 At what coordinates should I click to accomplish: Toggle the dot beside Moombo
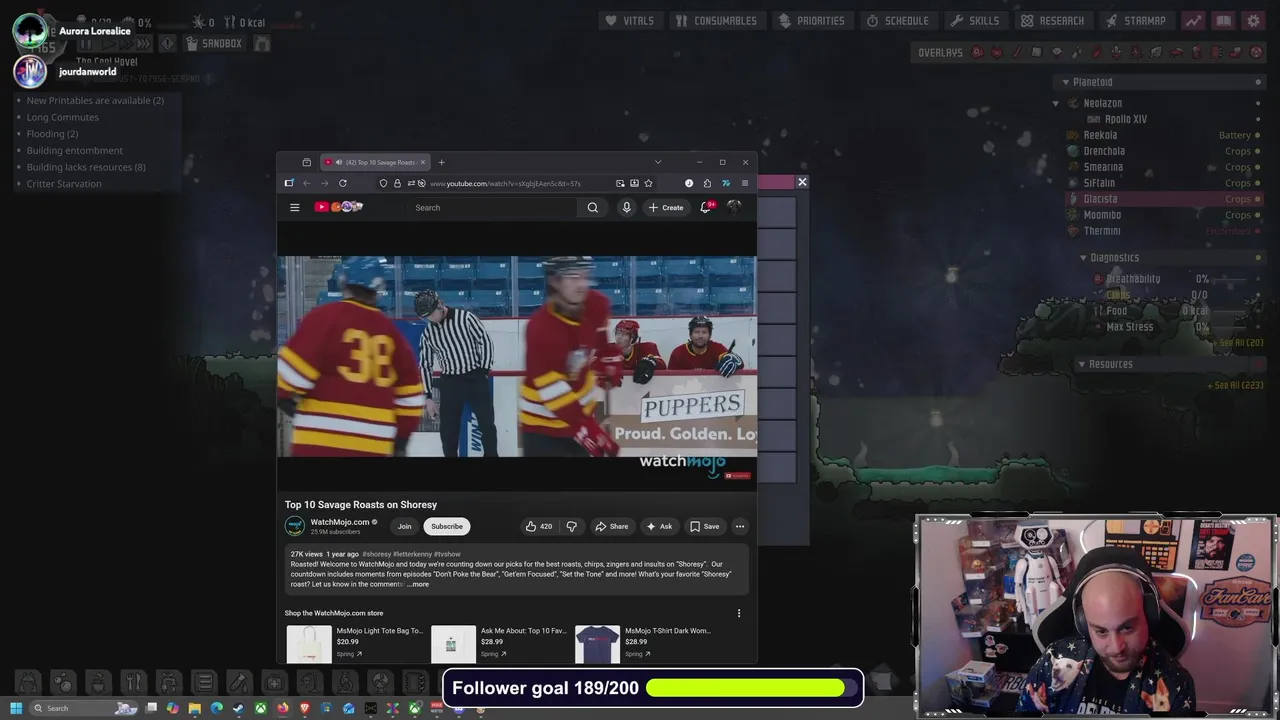point(1259,215)
